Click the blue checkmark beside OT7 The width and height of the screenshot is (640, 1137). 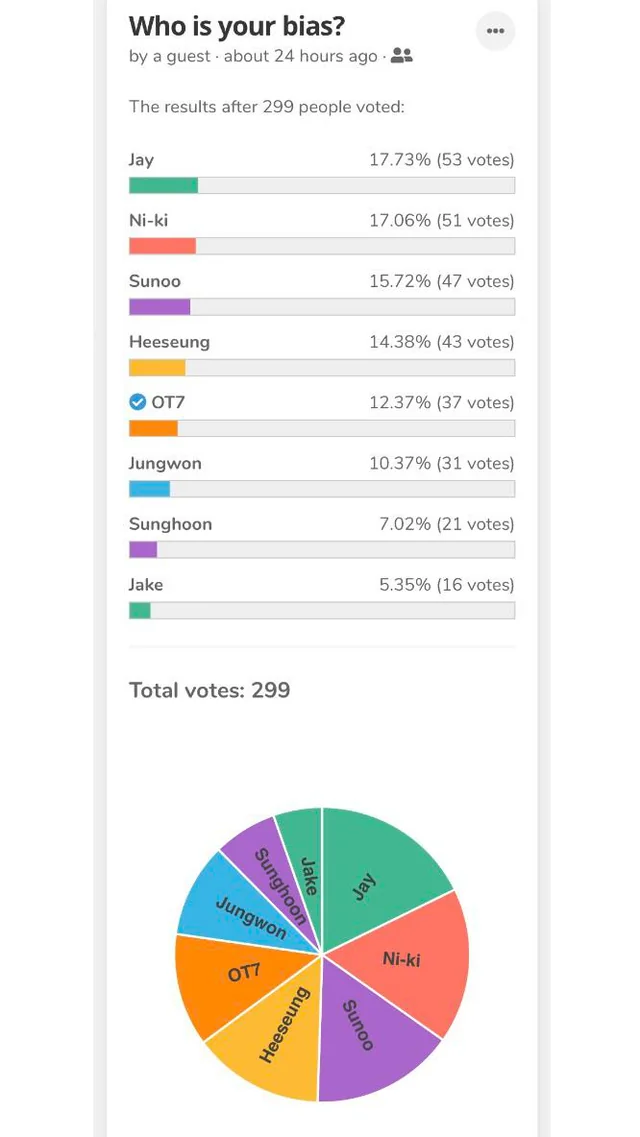coord(137,402)
